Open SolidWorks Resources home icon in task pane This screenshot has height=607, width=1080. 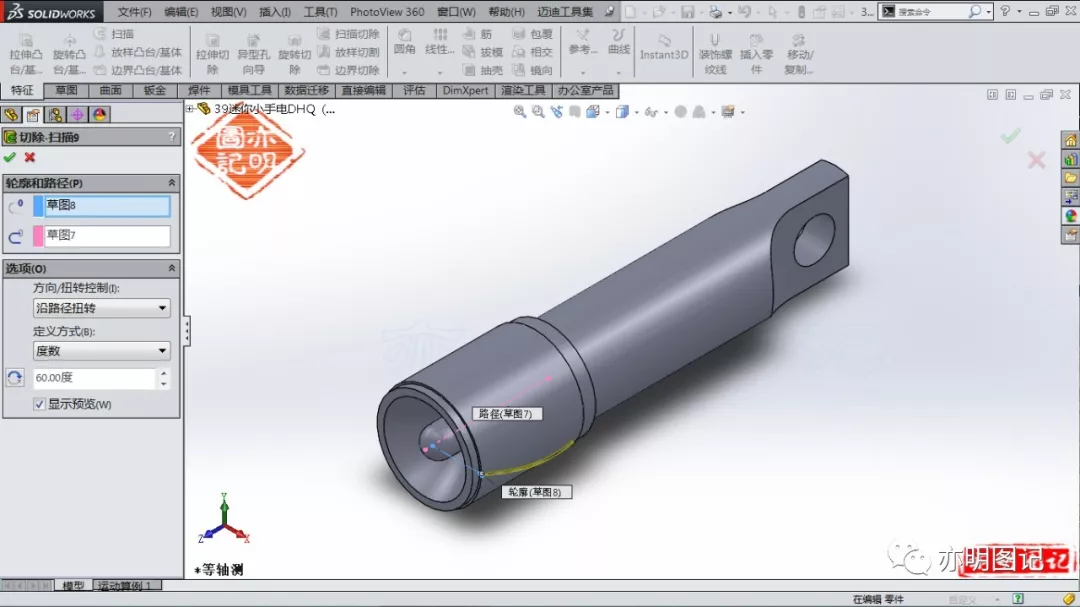pyautogui.click(x=1070, y=141)
